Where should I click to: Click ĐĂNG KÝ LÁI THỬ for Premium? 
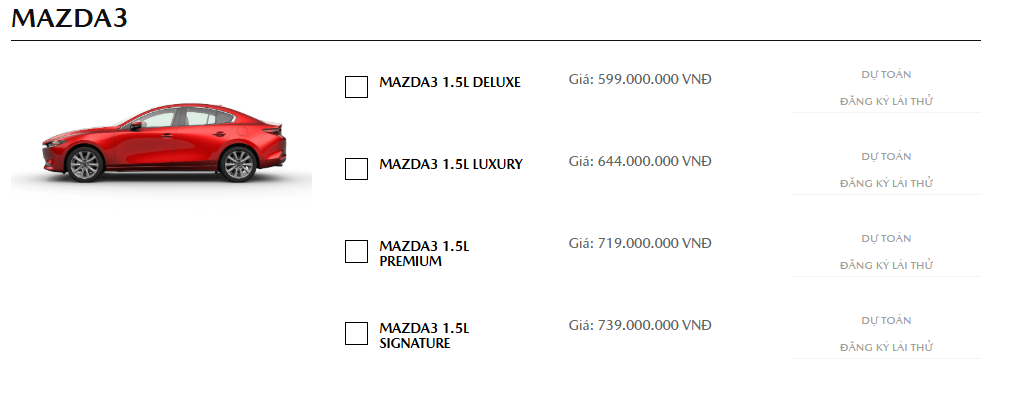[x=886, y=265]
